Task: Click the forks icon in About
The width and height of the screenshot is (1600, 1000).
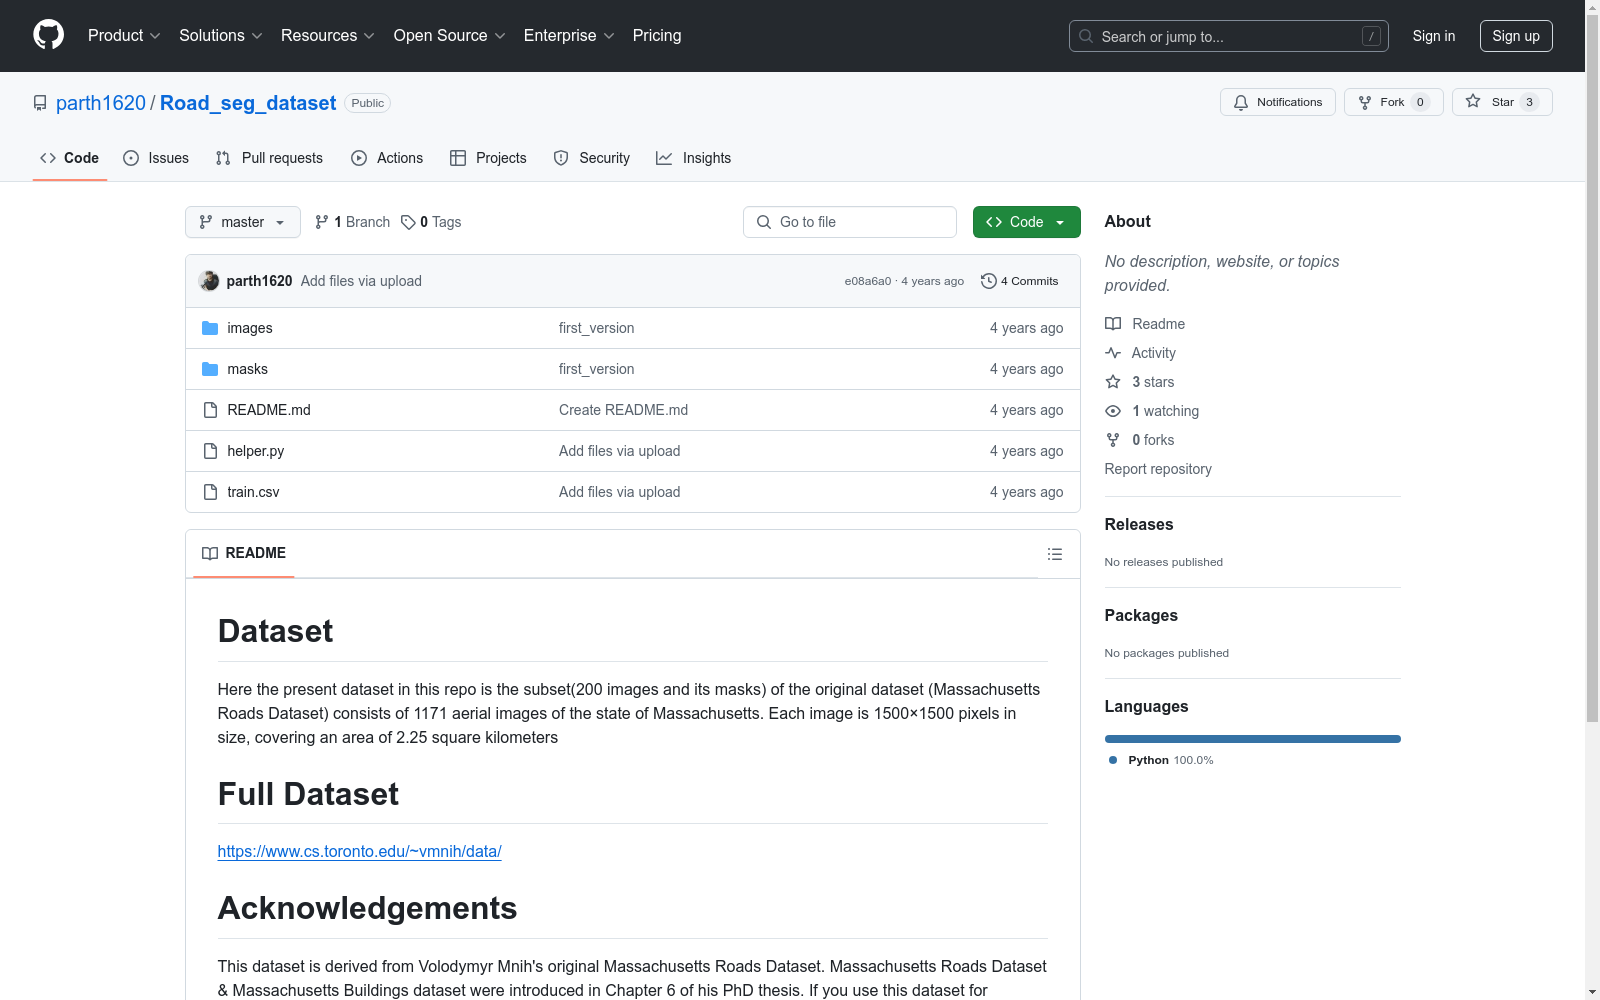Action: [x=1113, y=440]
